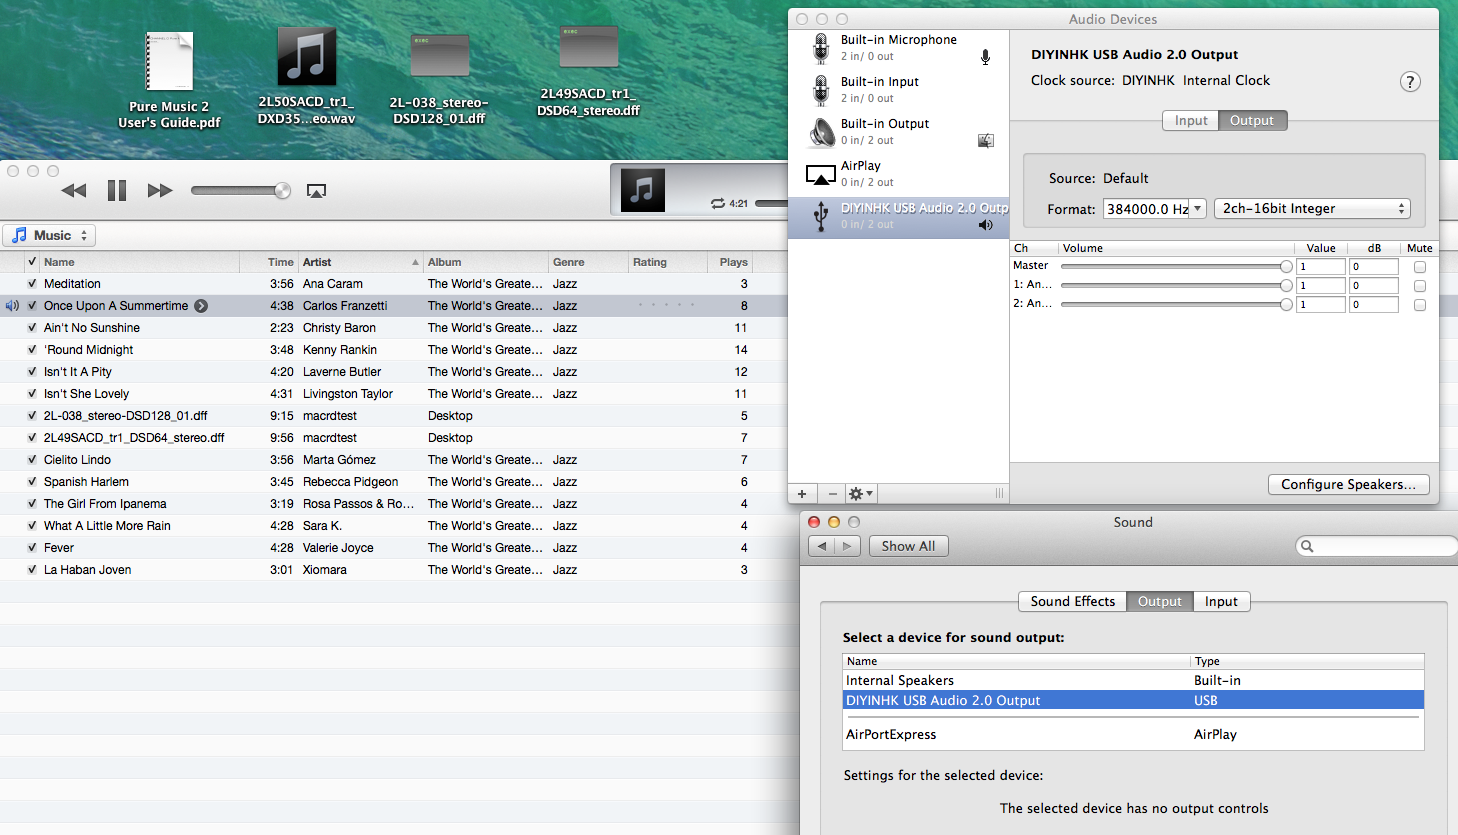Click the Master dB input field
Screen dimensions: 1458x835
click(1374, 267)
